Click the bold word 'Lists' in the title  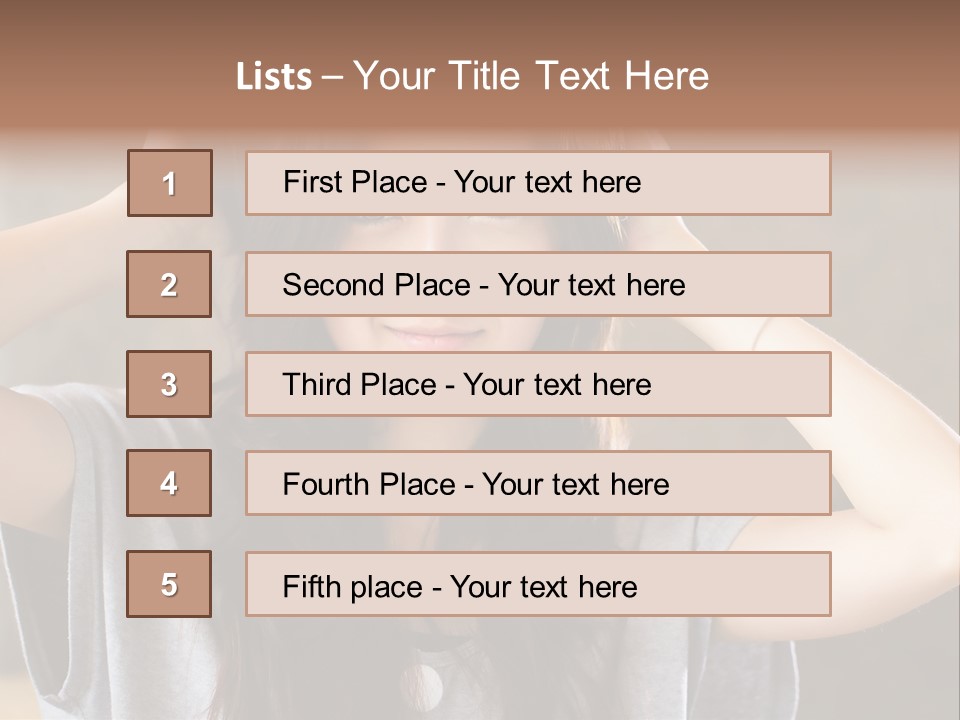pyautogui.click(x=273, y=77)
